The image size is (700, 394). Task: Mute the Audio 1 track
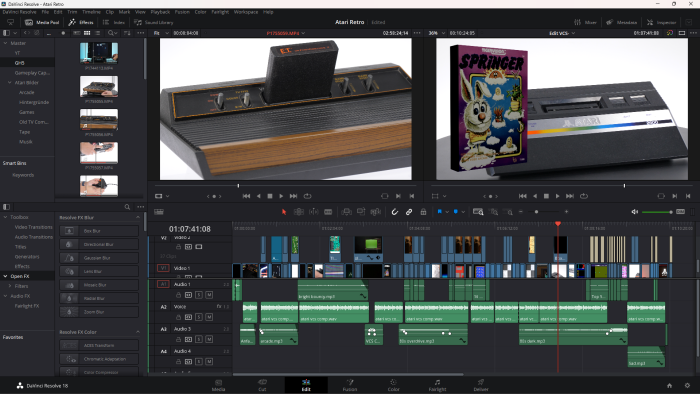[x=209, y=295]
